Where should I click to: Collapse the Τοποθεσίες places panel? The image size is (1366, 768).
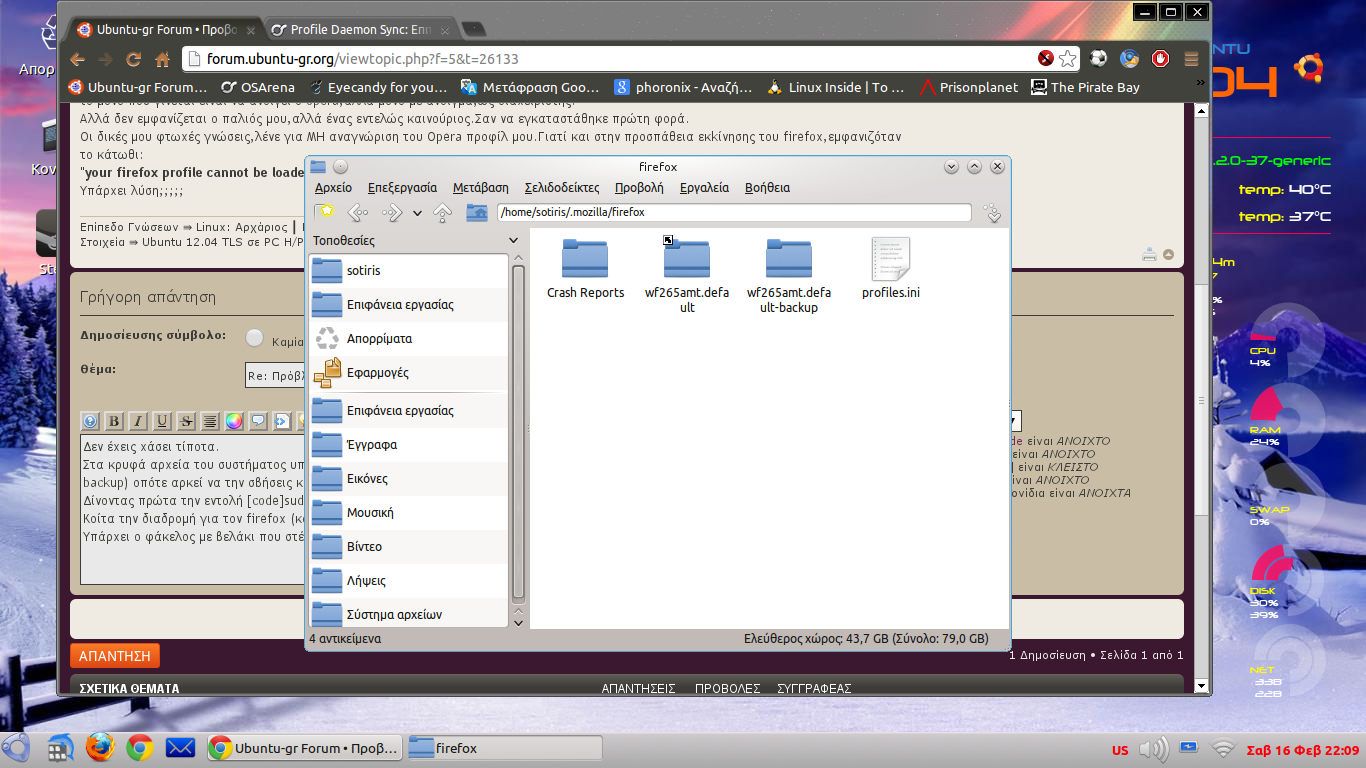(x=514, y=241)
